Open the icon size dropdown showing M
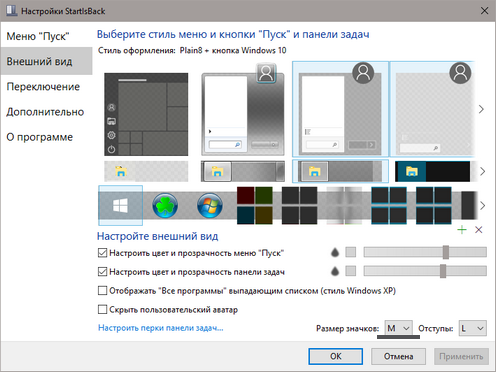Viewport: 496px width, 372px height. [x=398, y=328]
